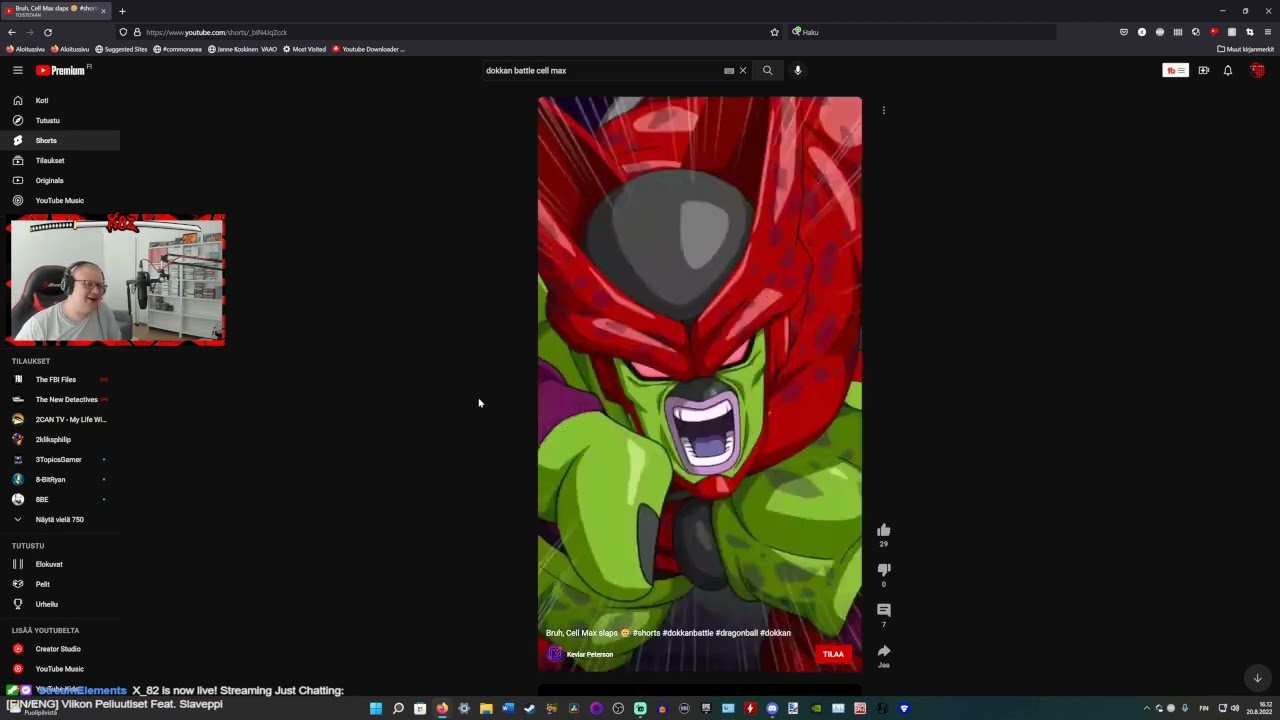Open the volume speaker tray icon
Viewport: 1280px width, 720px height.
[x=1234, y=709]
